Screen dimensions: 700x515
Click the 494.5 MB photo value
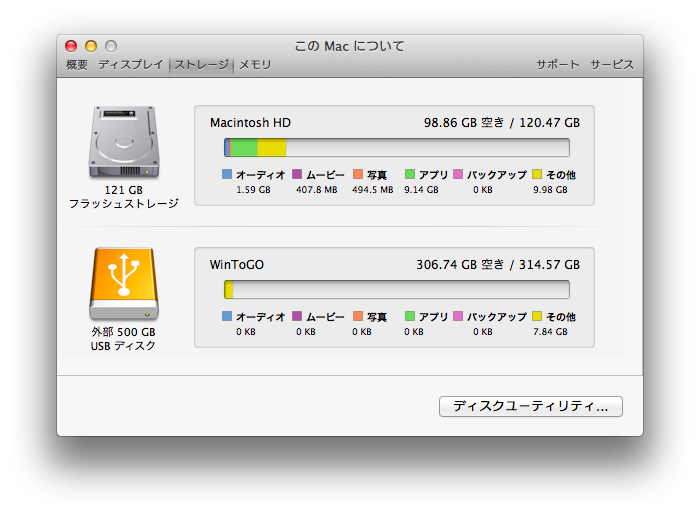[x=372, y=190]
